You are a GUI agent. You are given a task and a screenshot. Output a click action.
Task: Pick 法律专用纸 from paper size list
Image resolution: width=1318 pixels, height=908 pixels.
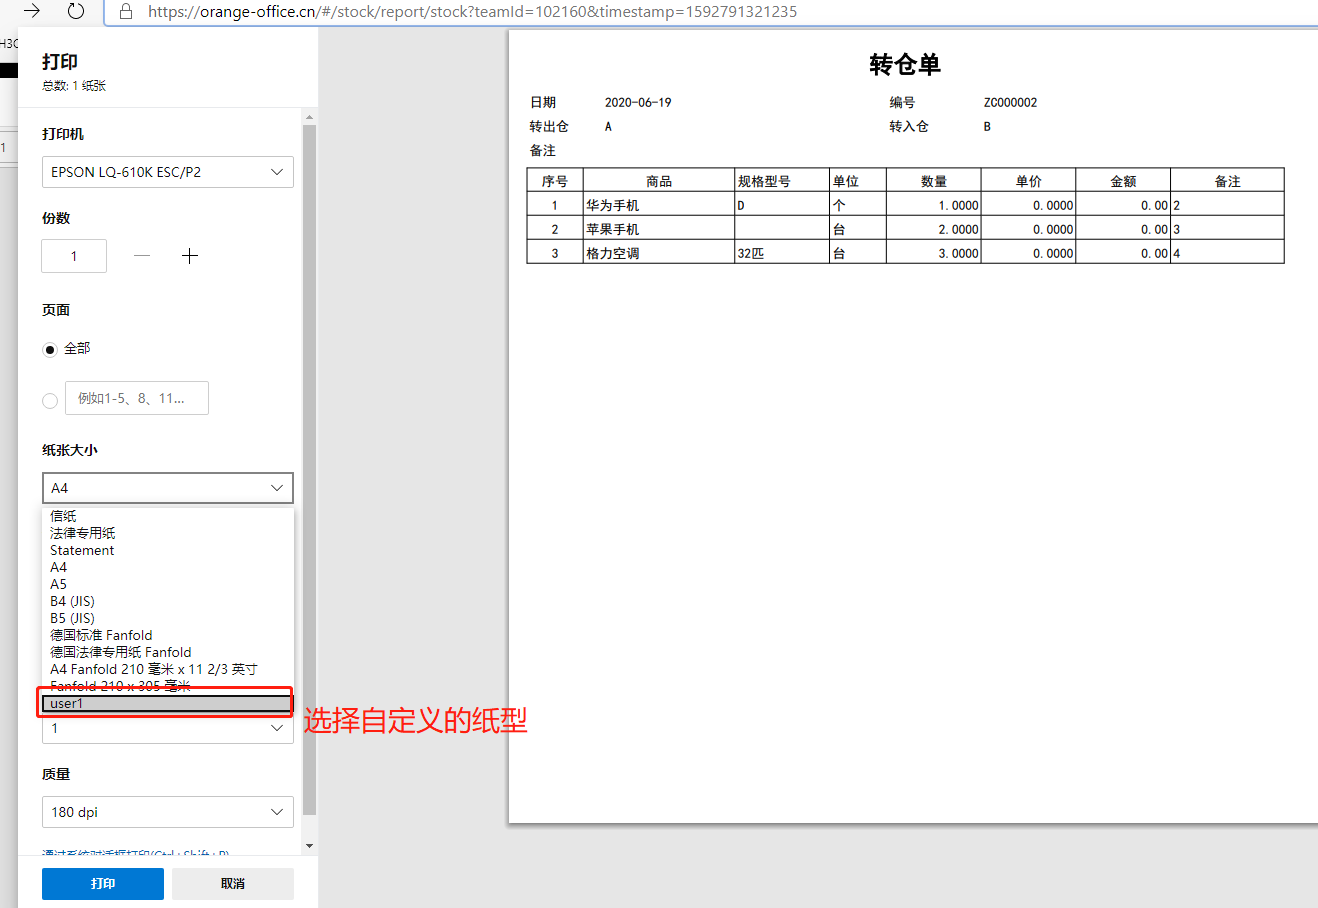83,533
